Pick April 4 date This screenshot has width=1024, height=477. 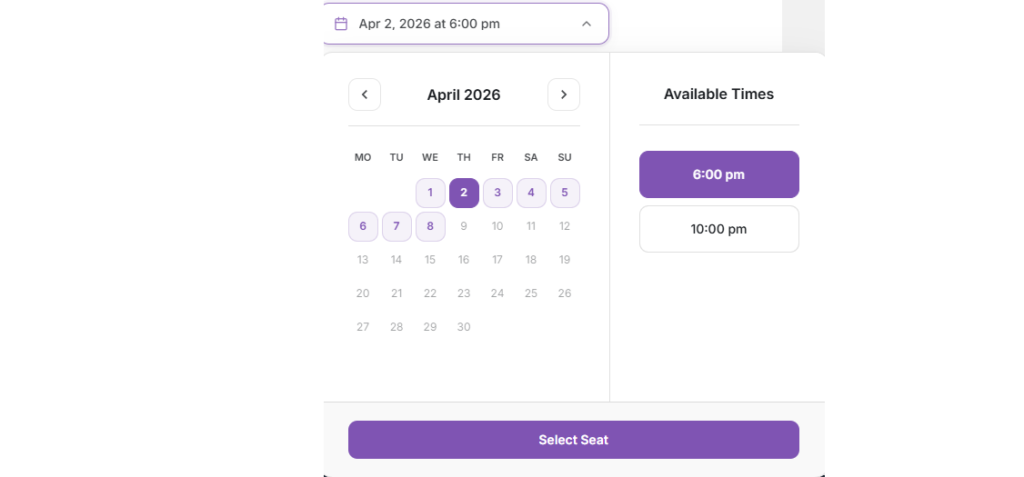pos(531,193)
